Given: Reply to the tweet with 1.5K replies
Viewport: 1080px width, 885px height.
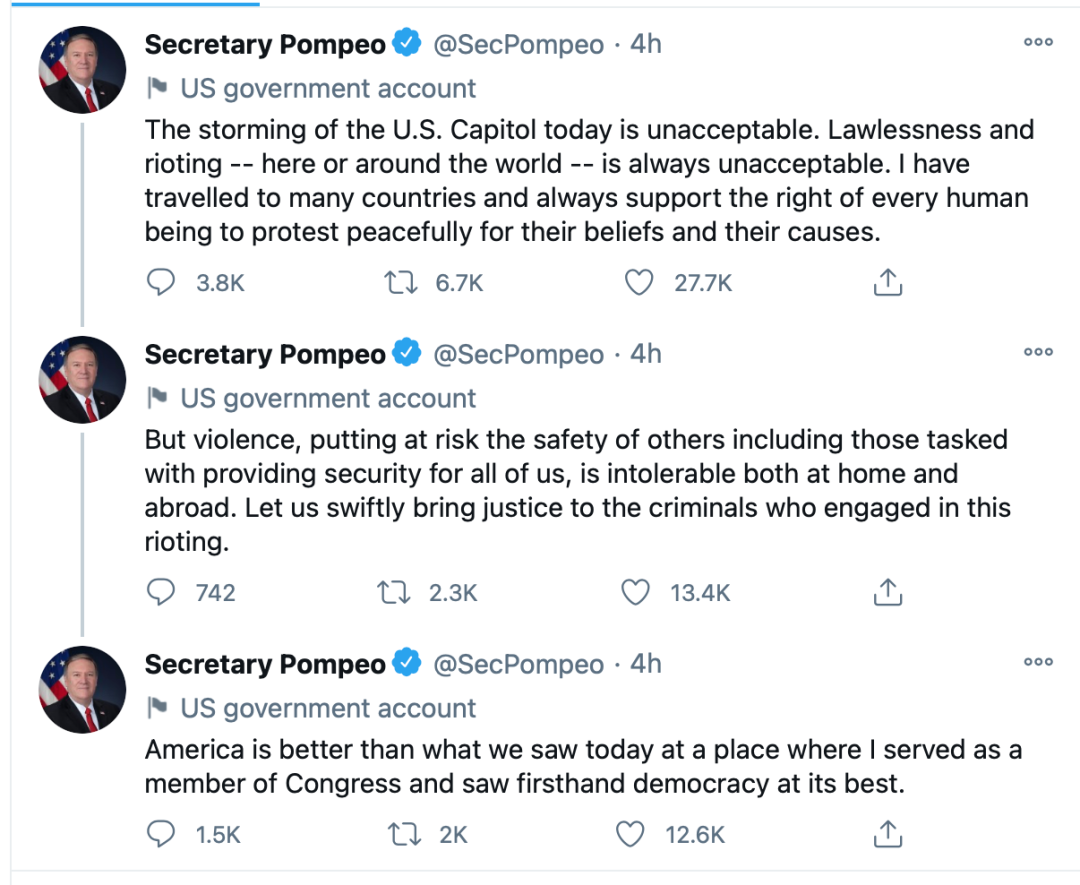Looking at the screenshot, I should tap(161, 834).
